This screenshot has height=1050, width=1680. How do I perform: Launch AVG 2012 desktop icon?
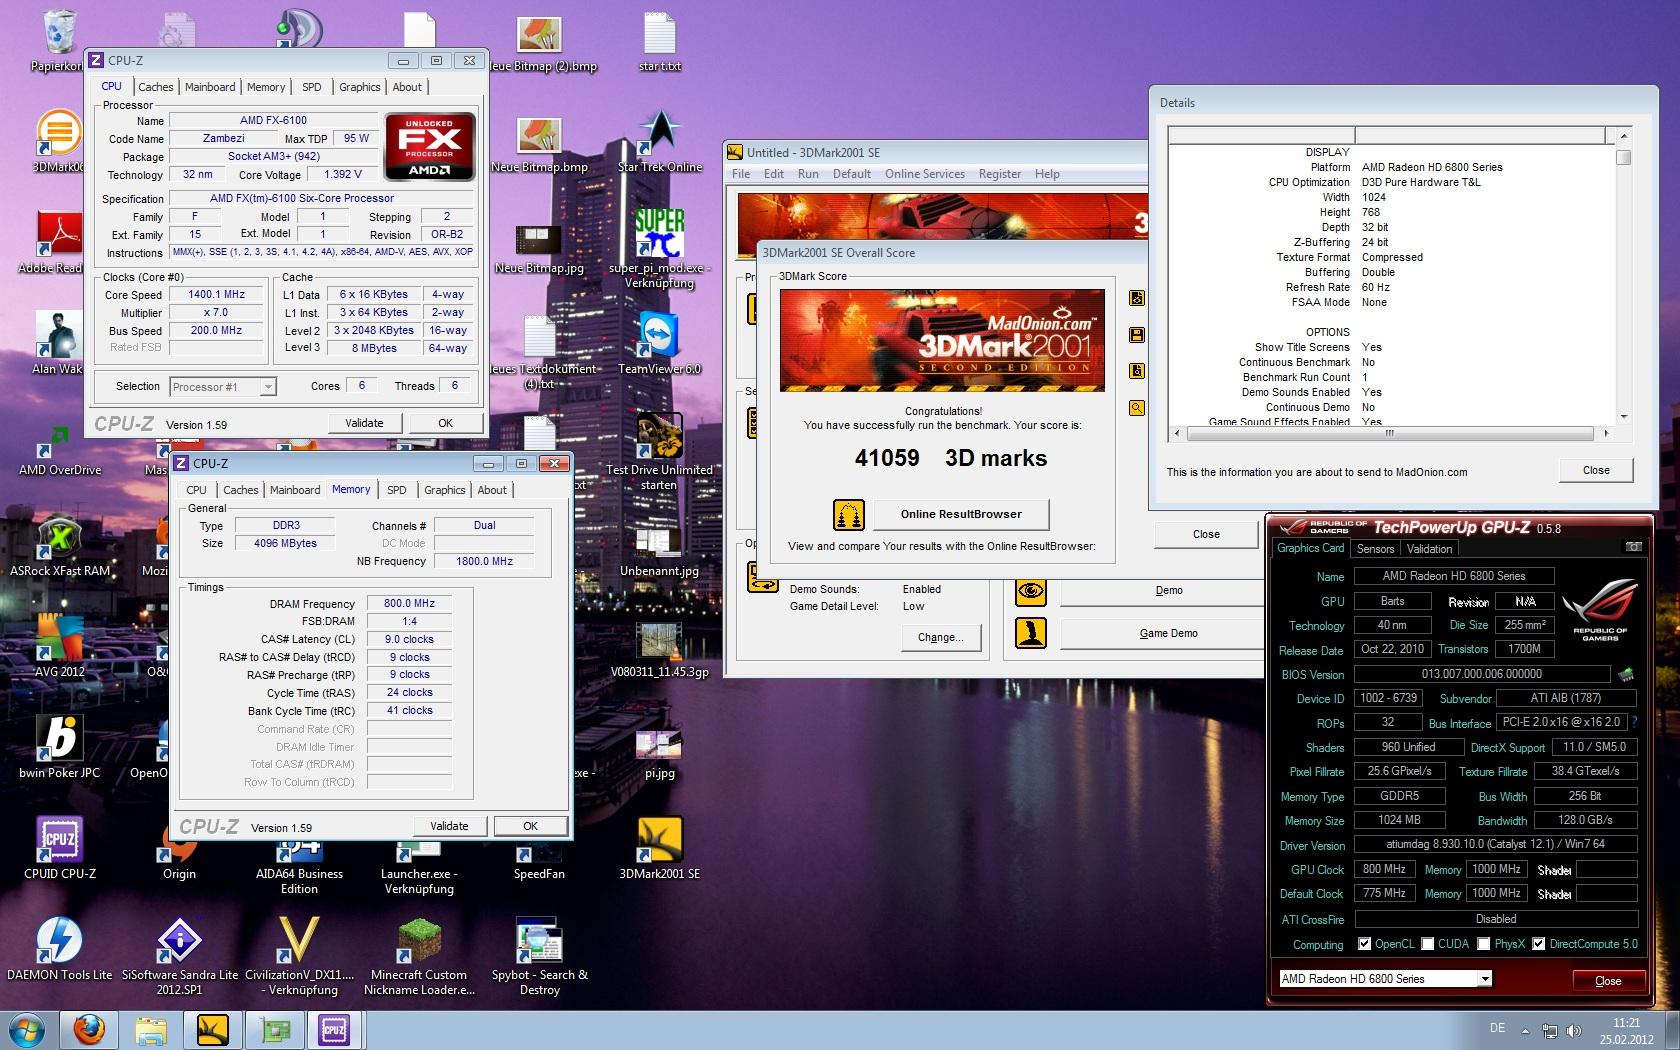(x=60, y=645)
